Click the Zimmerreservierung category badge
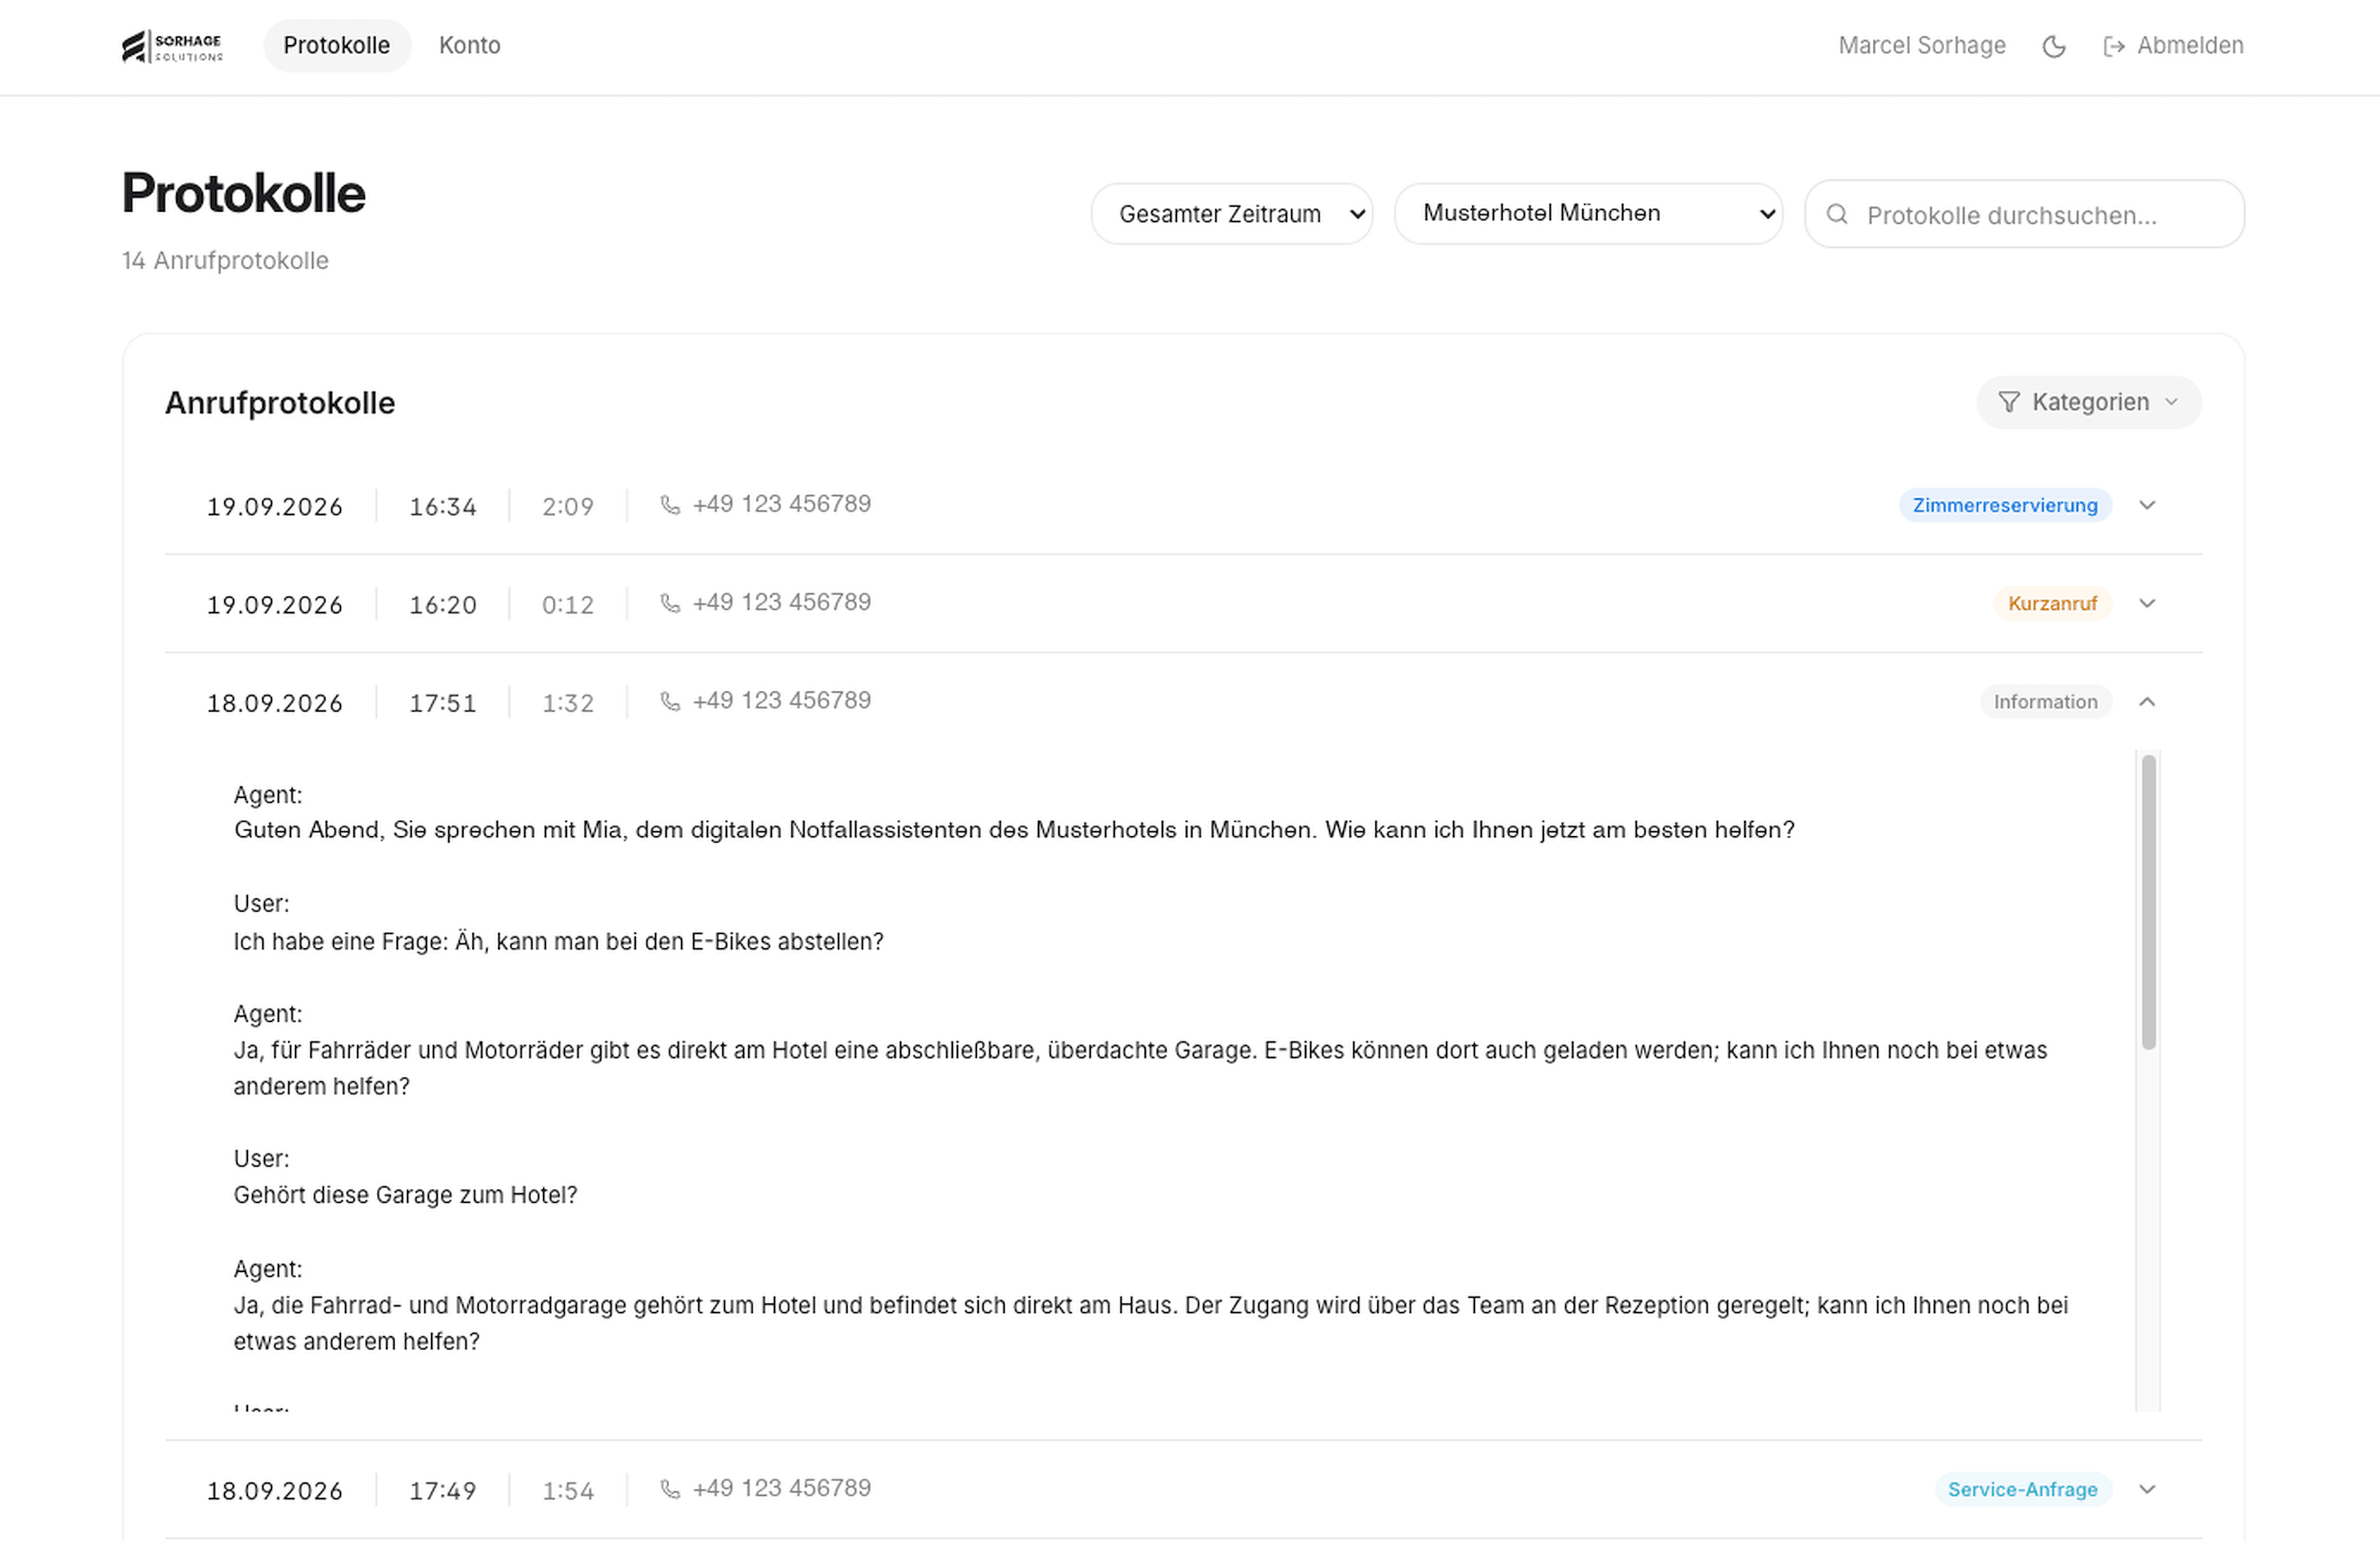The image size is (2380, 1541). (x=2005, y=505)
